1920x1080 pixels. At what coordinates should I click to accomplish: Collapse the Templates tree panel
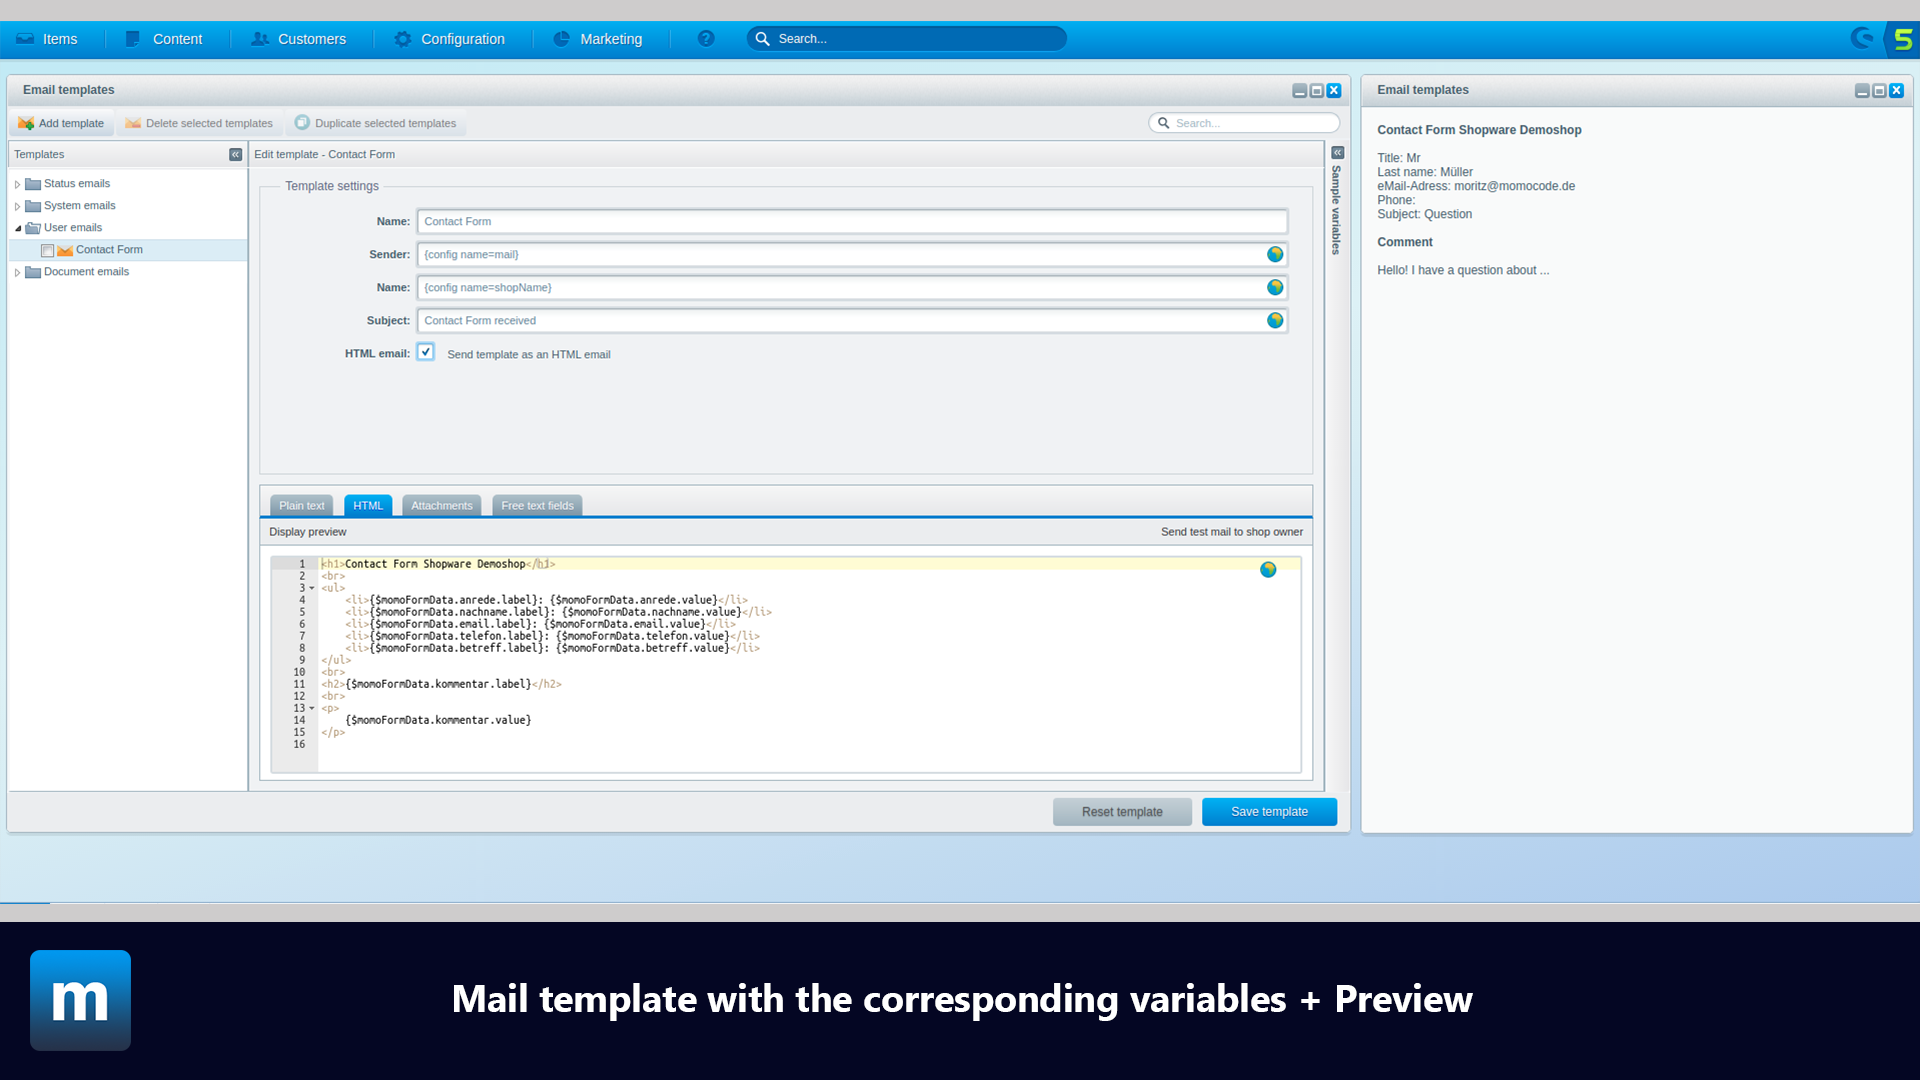click(235, 155)
